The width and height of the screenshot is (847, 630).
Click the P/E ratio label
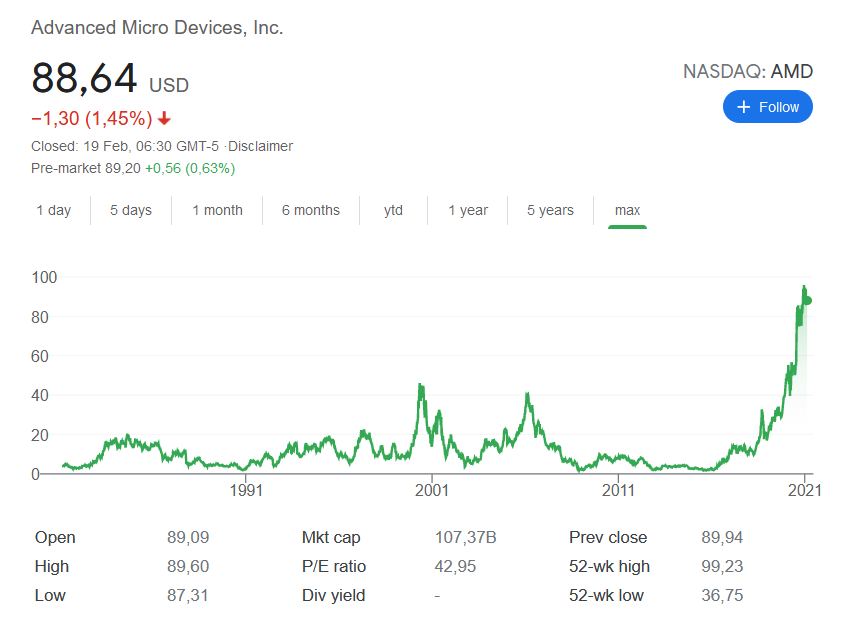tap(334, 566)
